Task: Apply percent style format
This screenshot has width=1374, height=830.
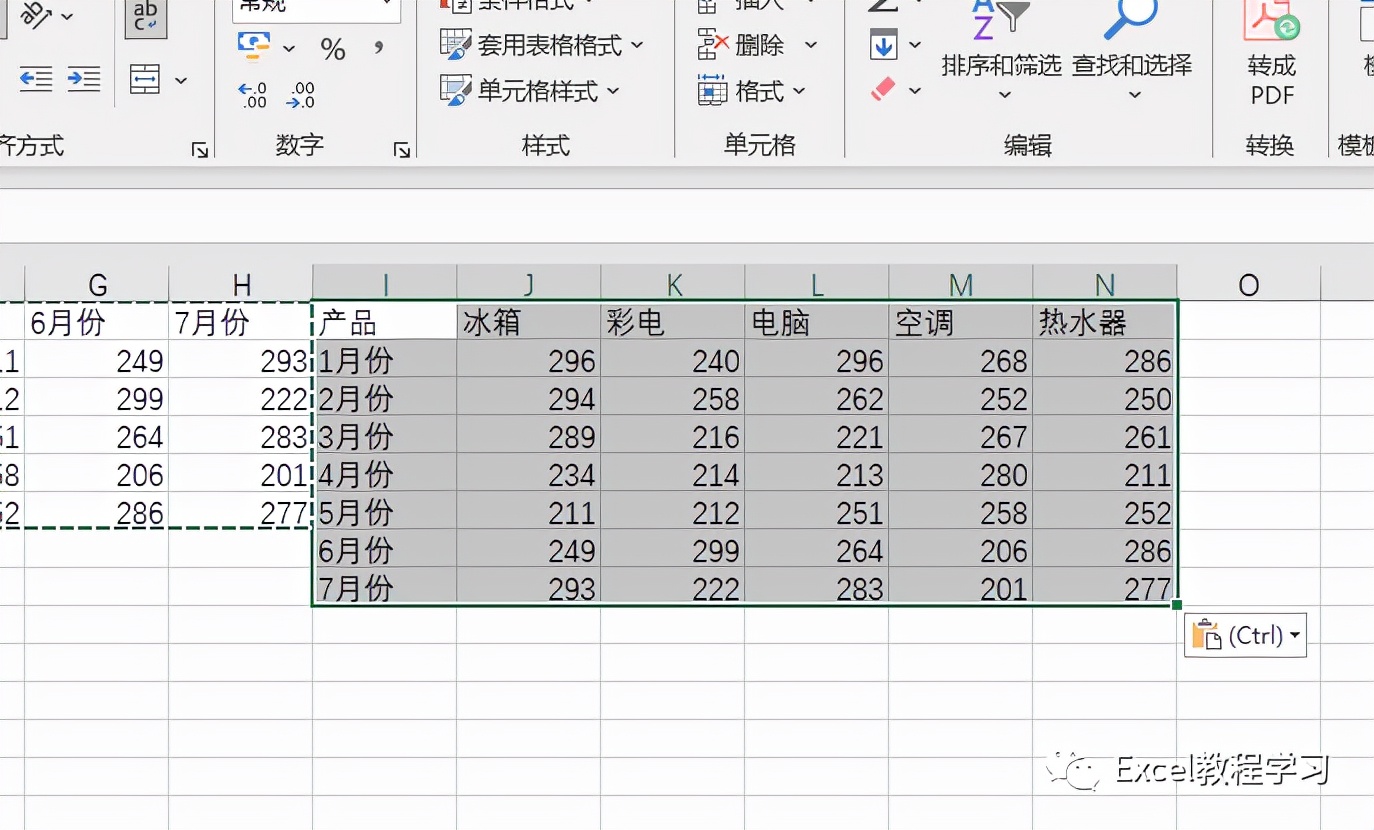Action: click(333, 48)
